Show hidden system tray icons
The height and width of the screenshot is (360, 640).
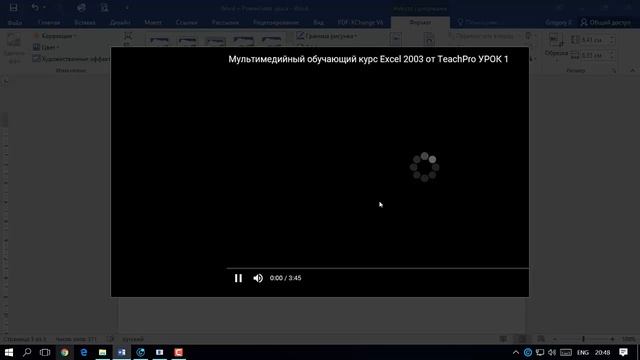tap(516, 352)
